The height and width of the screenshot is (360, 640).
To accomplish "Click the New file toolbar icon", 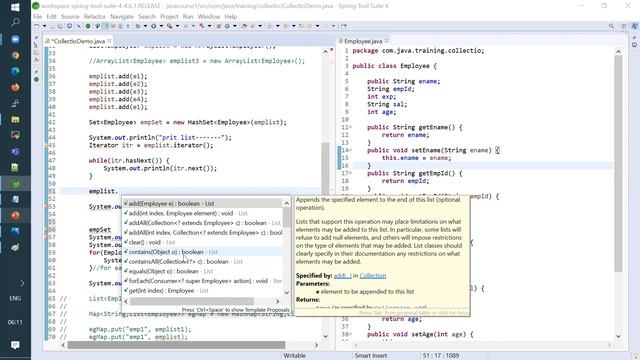I will (36, 26).
